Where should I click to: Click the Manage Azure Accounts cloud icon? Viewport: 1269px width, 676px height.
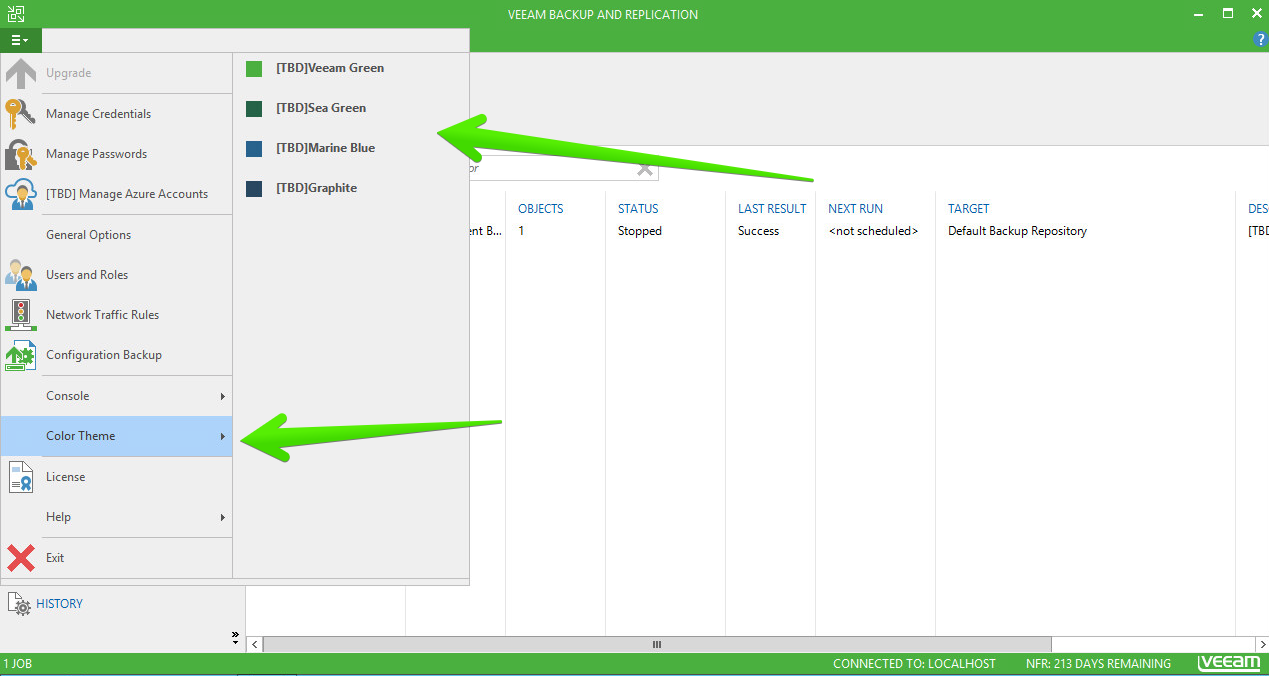point(21,194)
